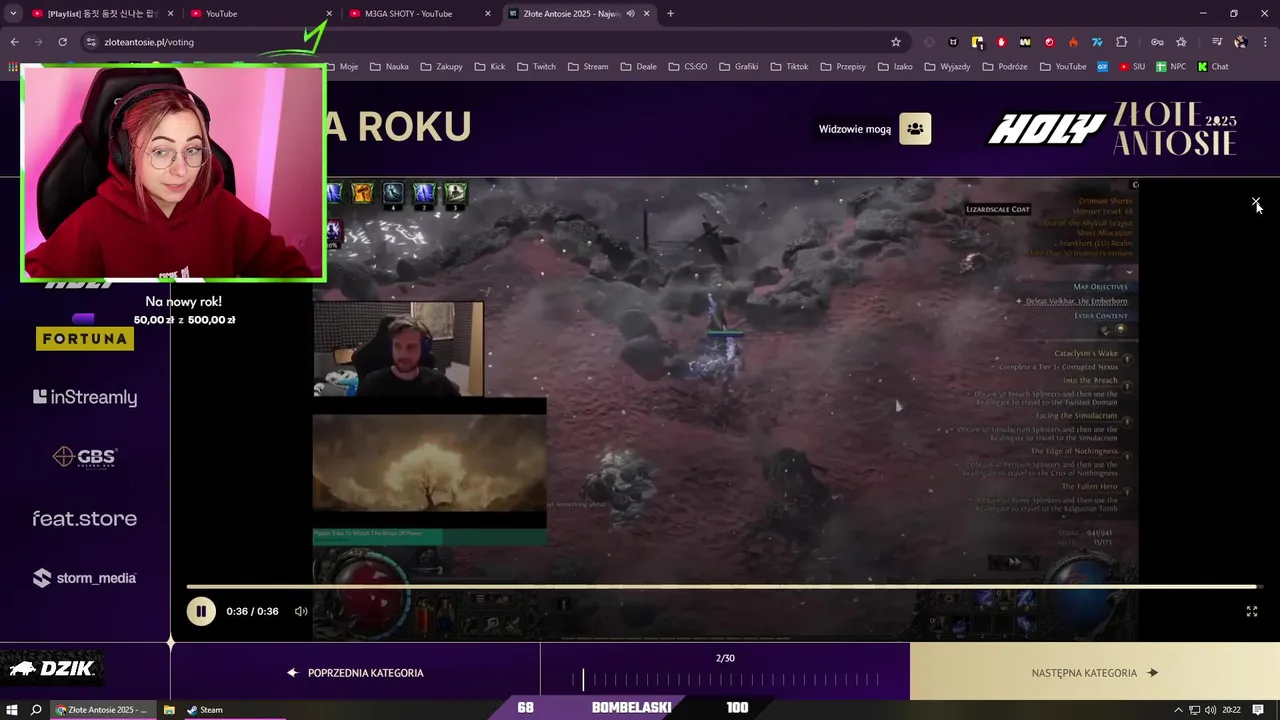This screenshot has height=720, width=1280.
Task: Open the DZIK sponsor logo
Action: coord(52,668)
